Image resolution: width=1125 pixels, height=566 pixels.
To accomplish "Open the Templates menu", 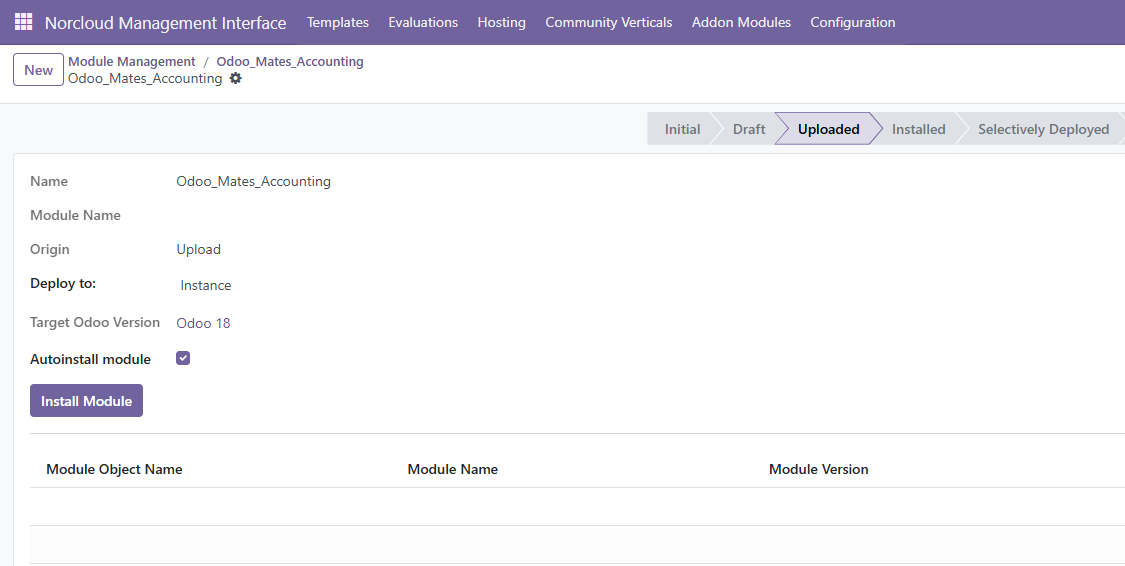I will tap(338, 22).
